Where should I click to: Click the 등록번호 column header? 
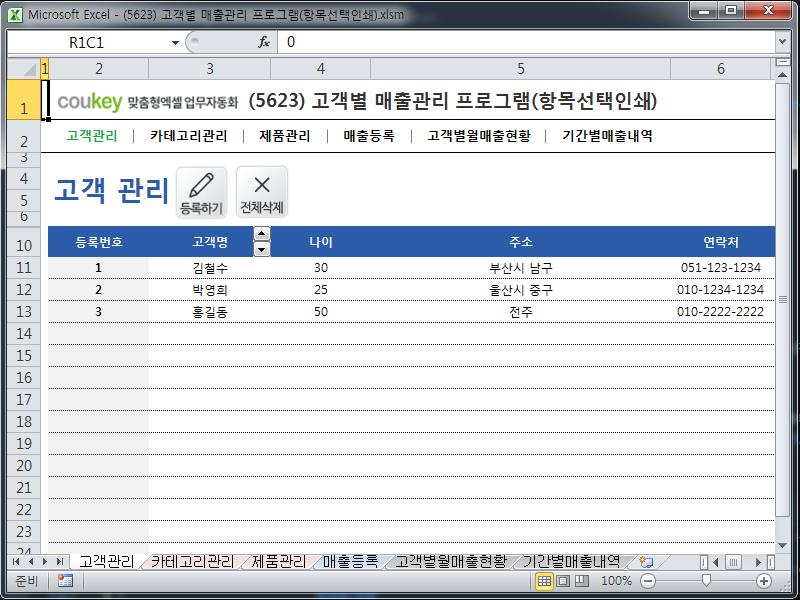tap(99, 242)
